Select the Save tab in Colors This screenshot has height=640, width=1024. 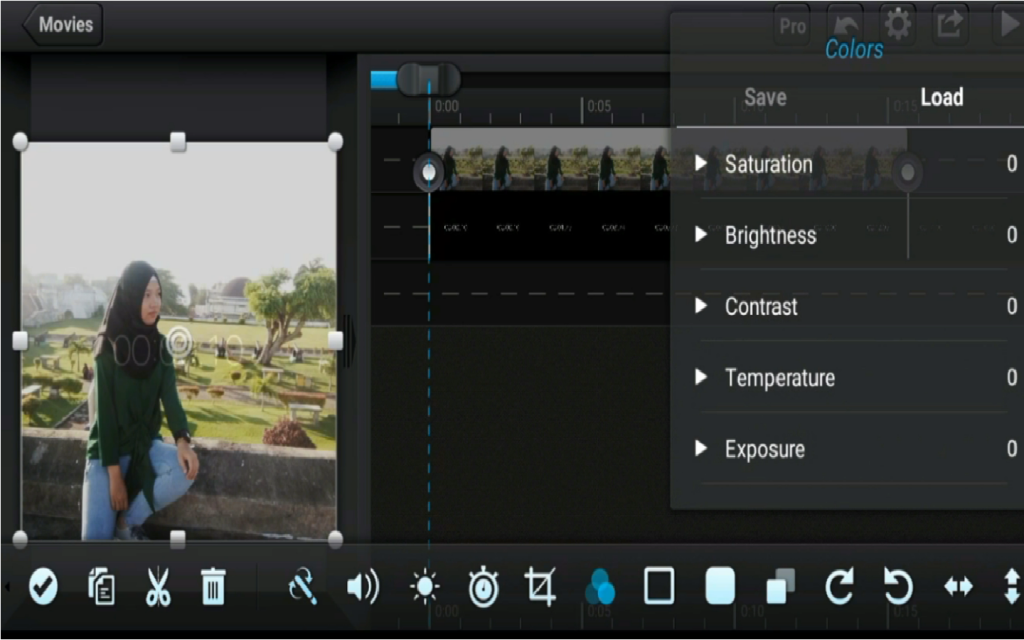click(x=765, y=97)
